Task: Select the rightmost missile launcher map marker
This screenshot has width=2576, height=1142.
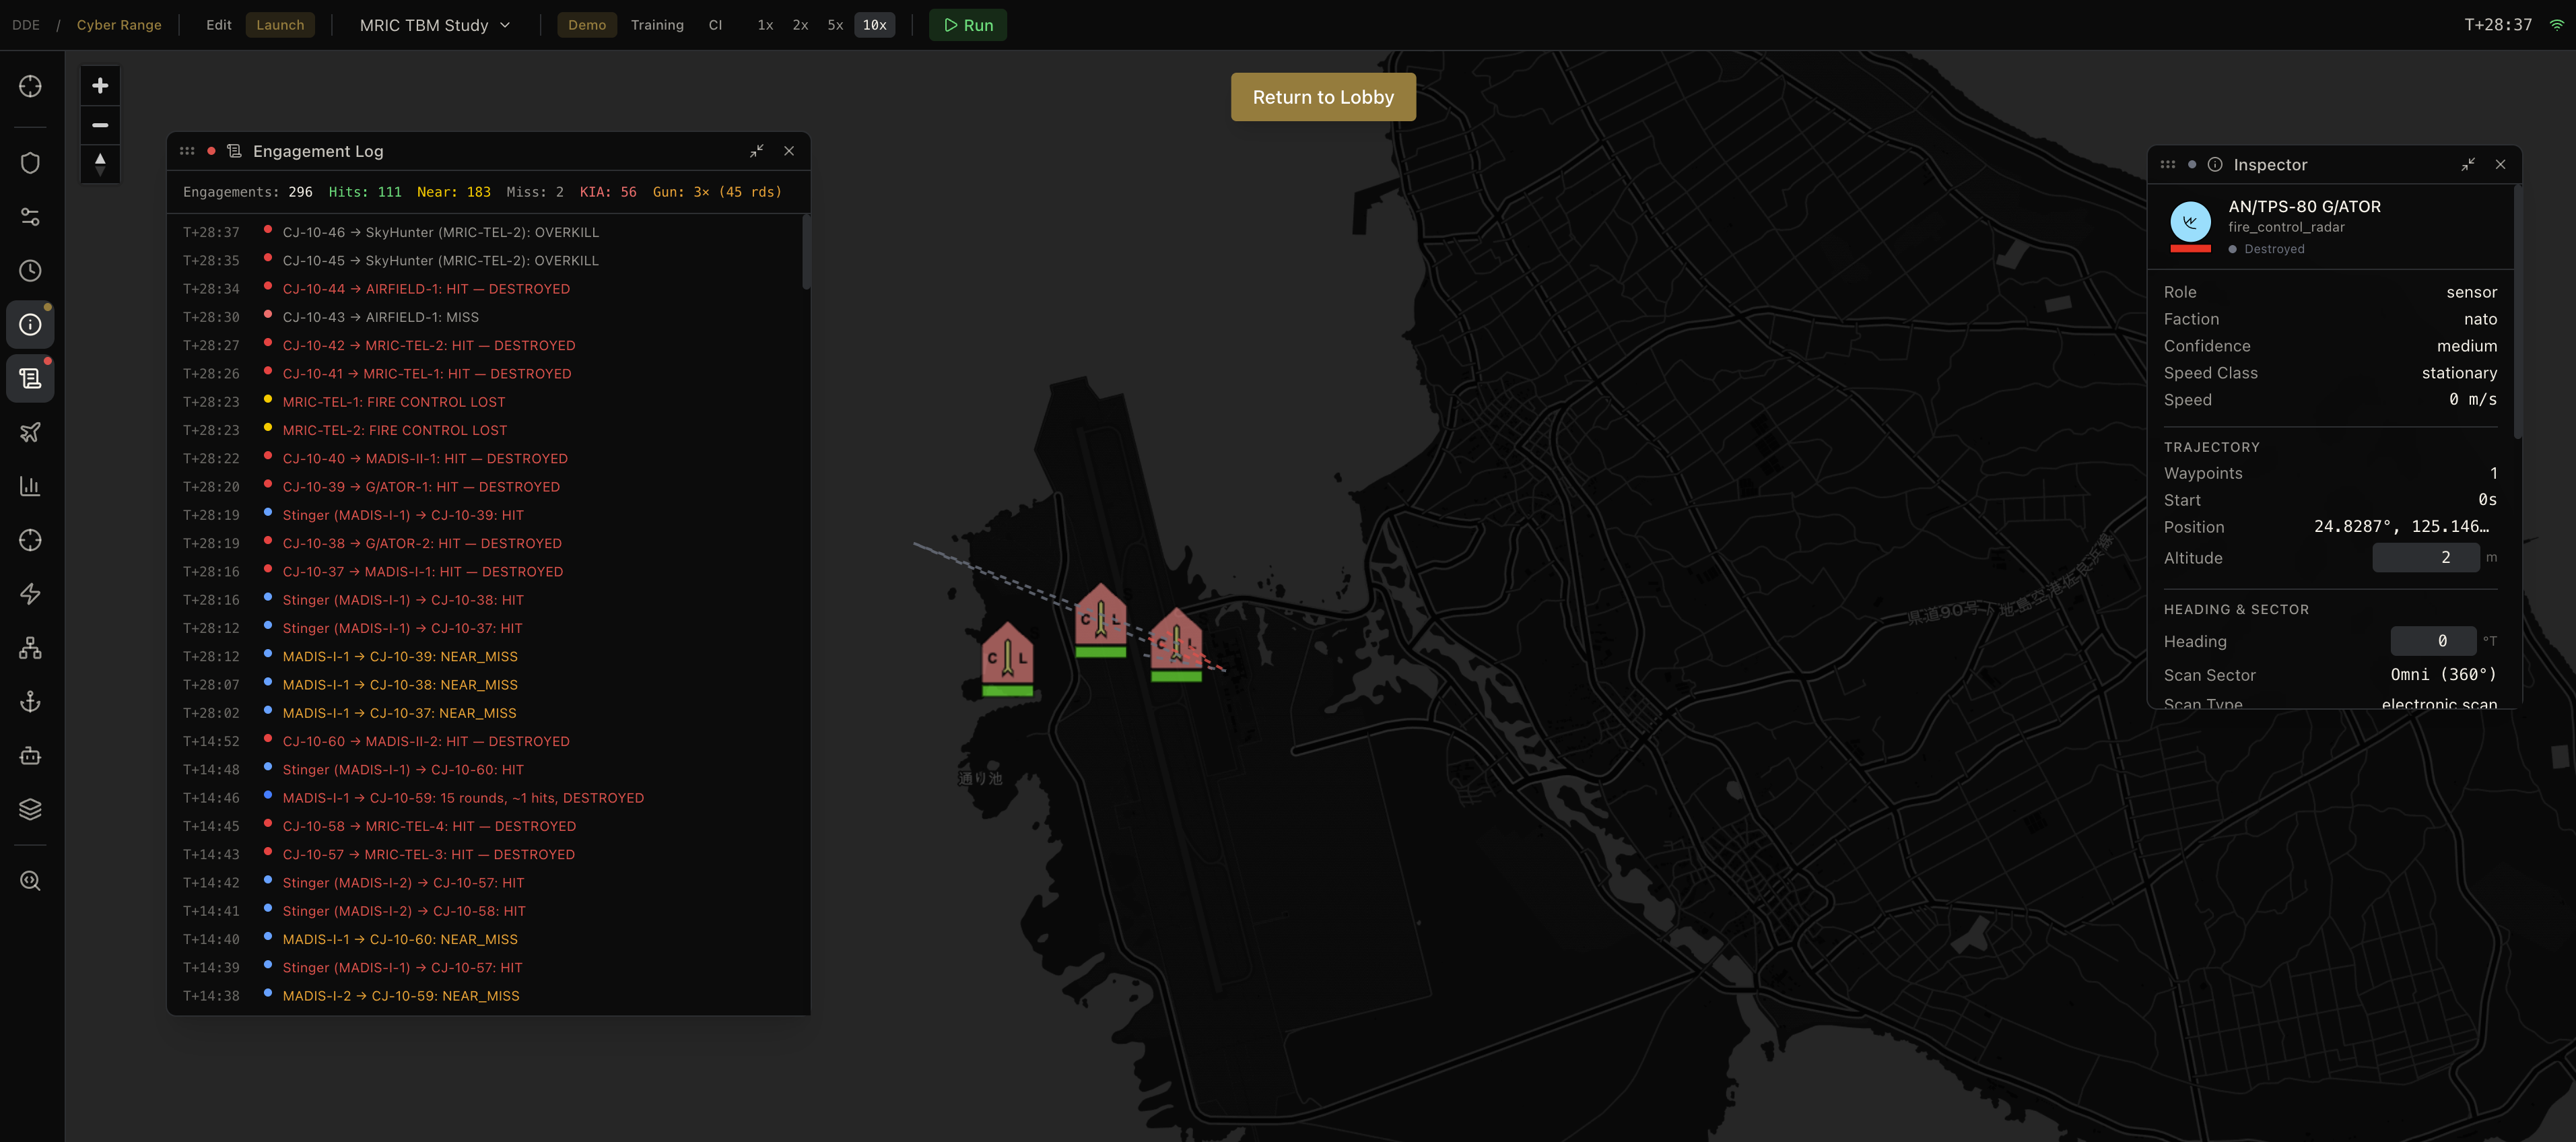Action: pyautogui.click(x=1176, y=645)
